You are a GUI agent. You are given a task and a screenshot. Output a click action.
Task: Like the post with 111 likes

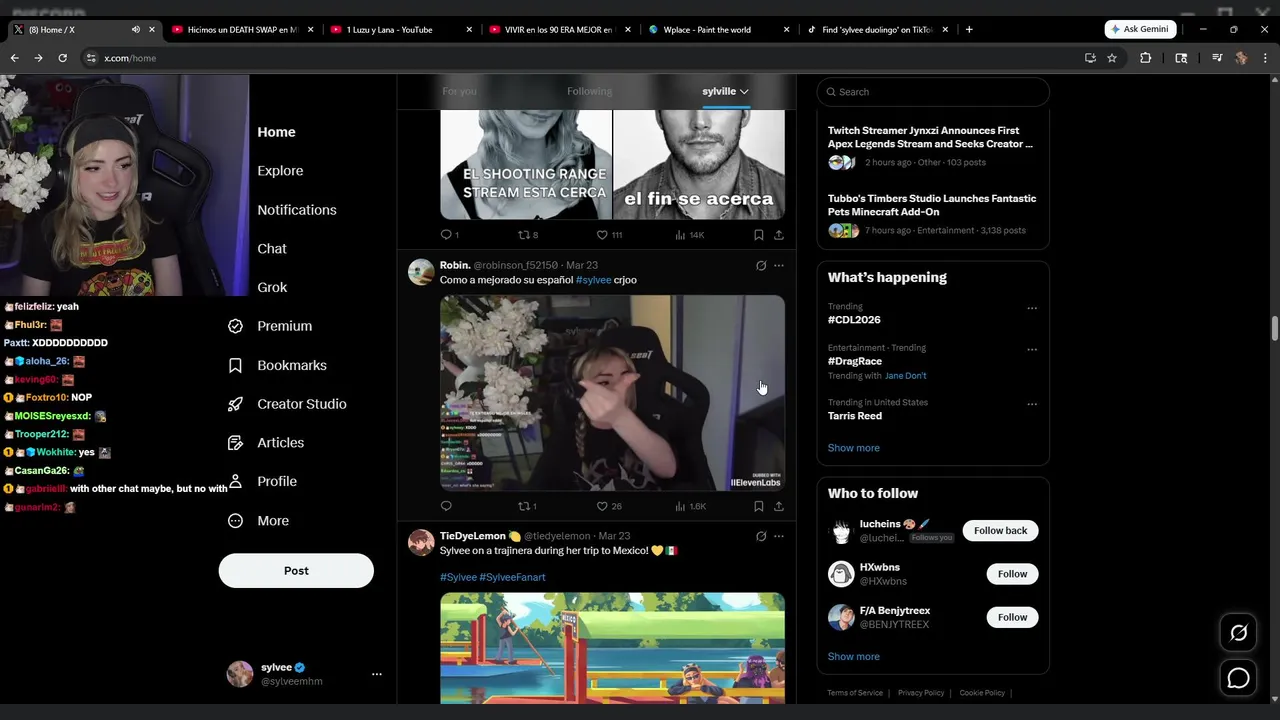[x=609, y=235]
